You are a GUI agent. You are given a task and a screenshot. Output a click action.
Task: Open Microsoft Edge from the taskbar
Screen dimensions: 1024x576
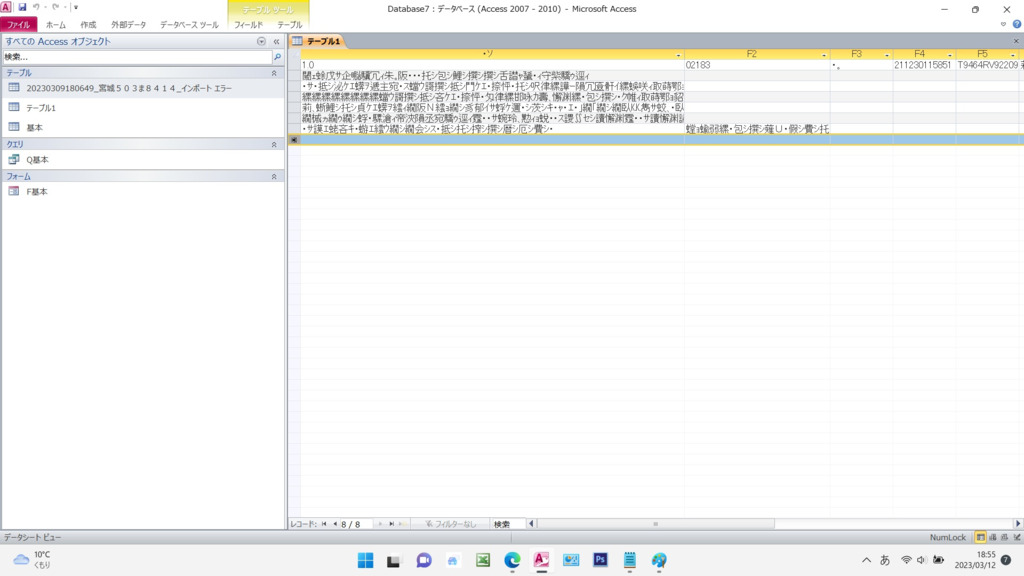512,560
